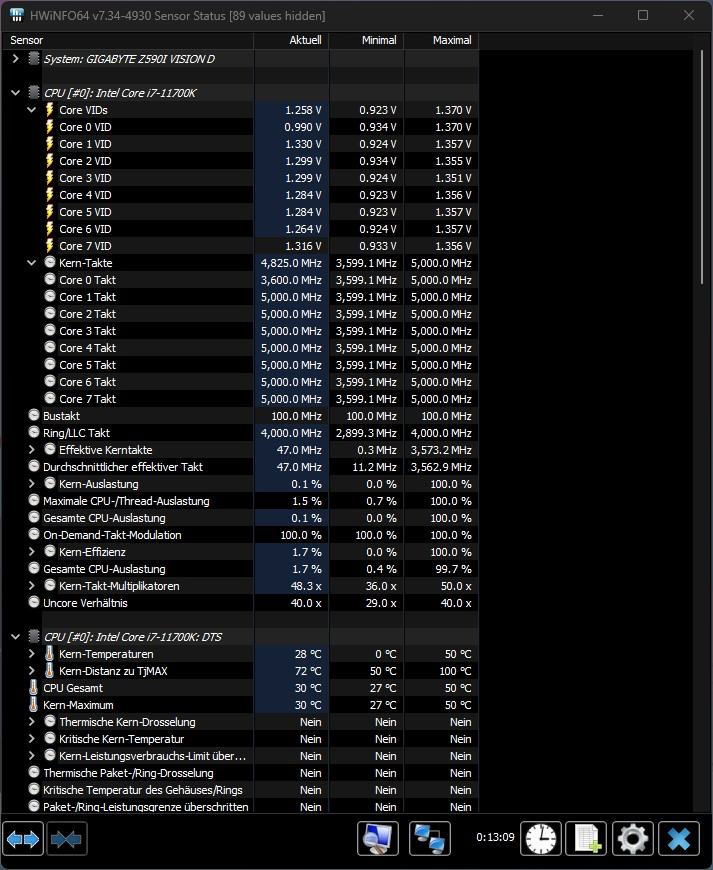Click the lightning icon of Core 0 VID
Screen dimensions: 713x870
(x=49, y=127)
